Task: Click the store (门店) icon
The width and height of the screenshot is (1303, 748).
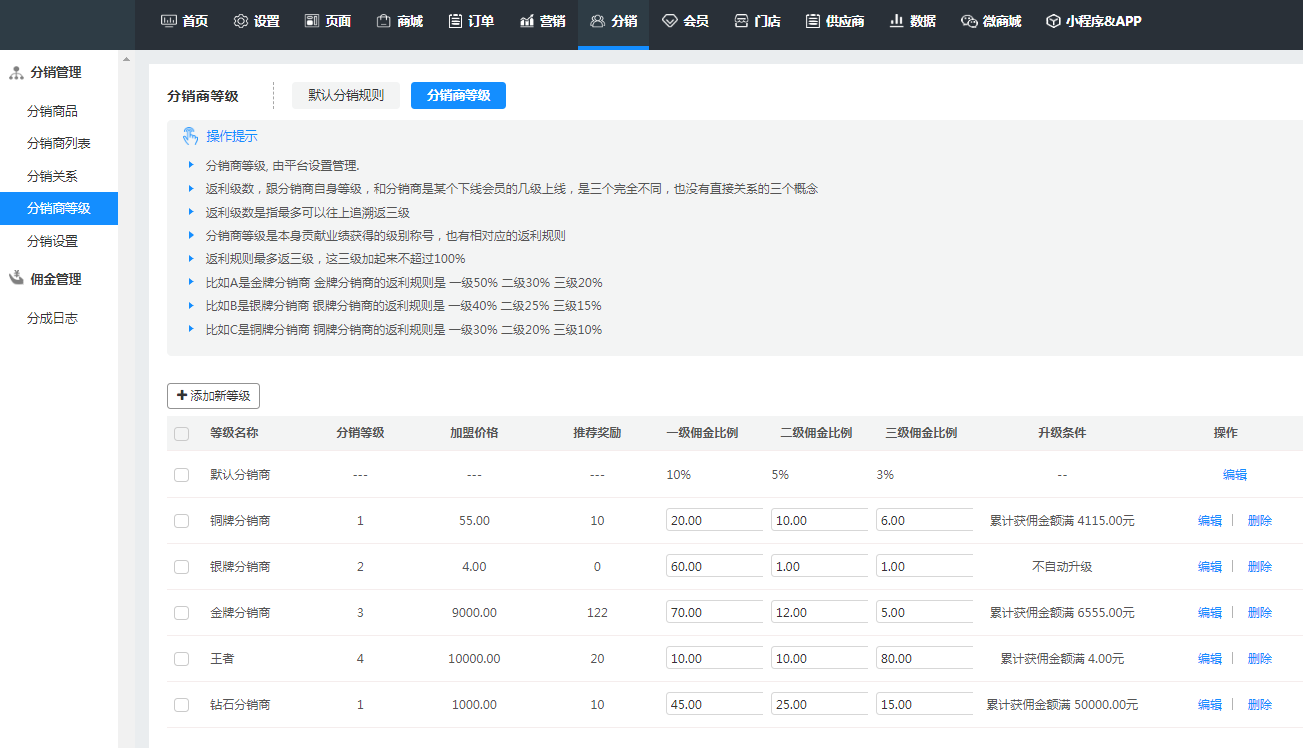Action: 741,21
